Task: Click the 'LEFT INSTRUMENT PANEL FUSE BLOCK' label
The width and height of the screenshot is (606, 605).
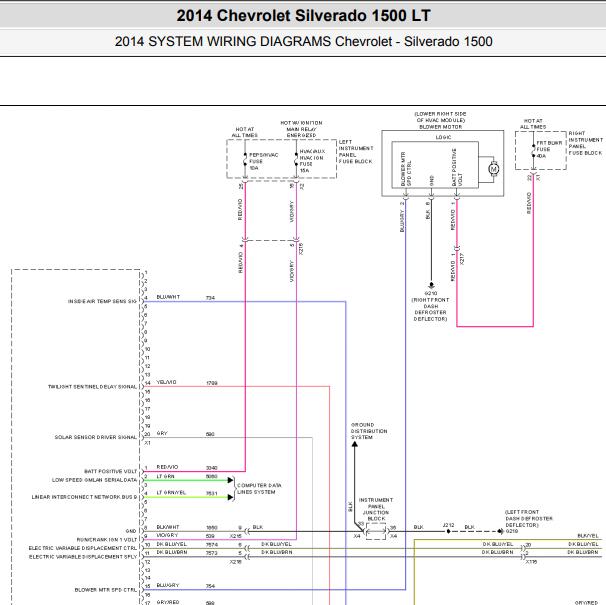Action: [356, 152]
